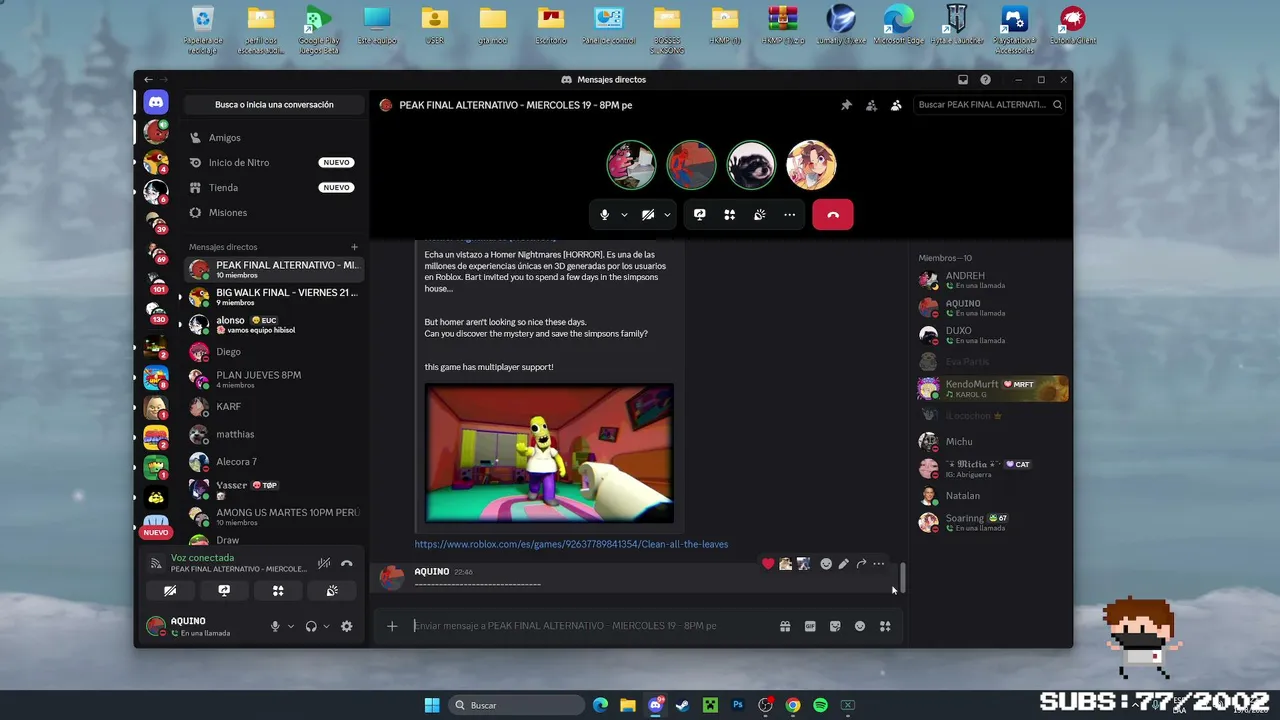Viewport: 1280px width, 720px height.
Task: Open the Tienda tab
Action: pos(273,188)
